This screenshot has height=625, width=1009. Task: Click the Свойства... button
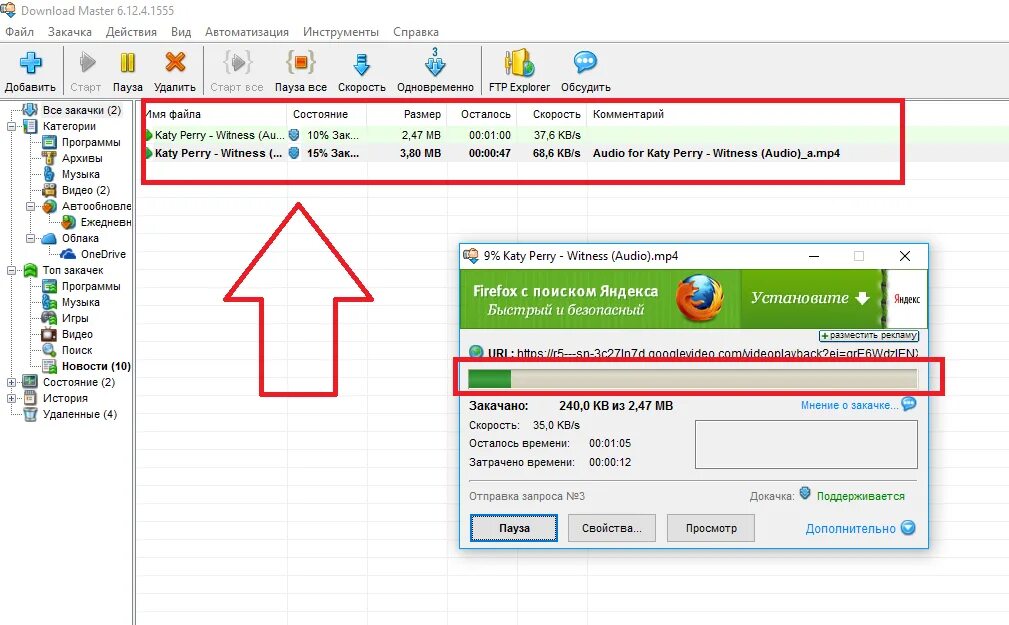click(x=612, y=528)
